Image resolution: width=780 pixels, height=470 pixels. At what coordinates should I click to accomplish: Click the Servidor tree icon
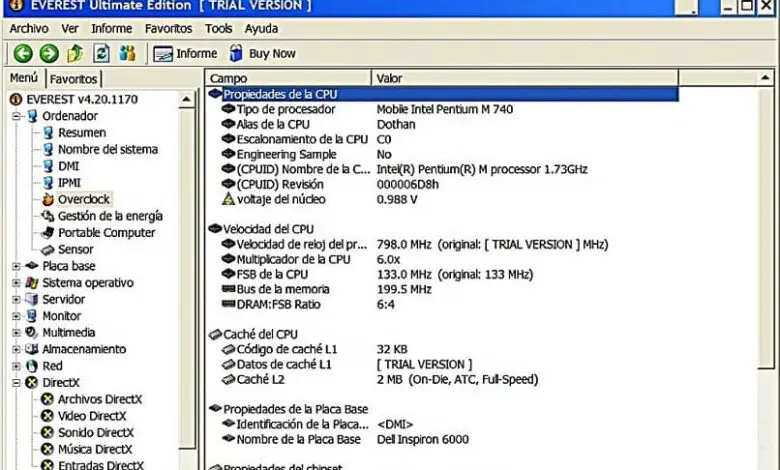32,299
